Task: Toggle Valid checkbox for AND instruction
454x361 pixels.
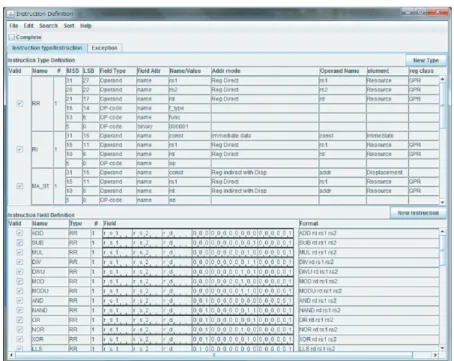Action: [x=20, y=301]
